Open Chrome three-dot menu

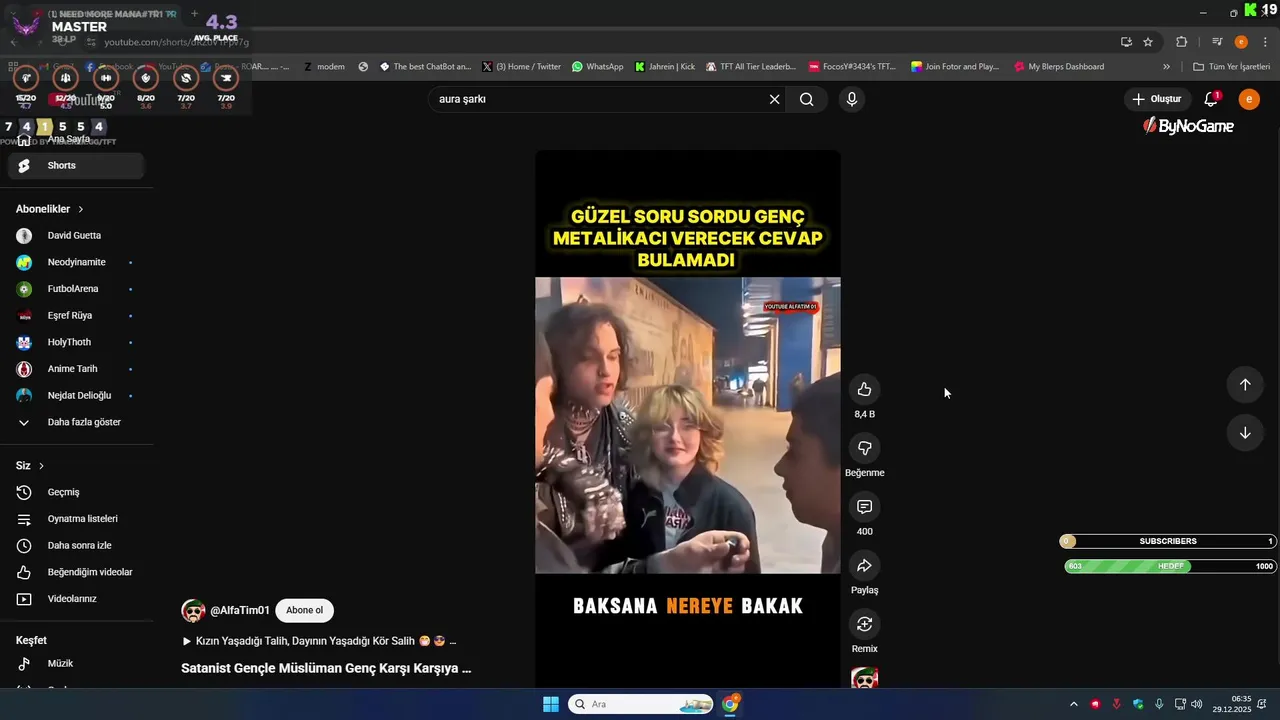tap(1264, 42)
